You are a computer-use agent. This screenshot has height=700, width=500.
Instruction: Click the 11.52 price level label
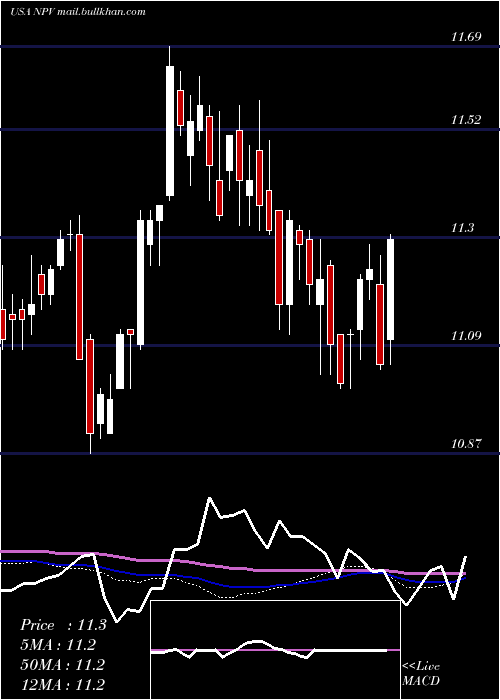466,120
